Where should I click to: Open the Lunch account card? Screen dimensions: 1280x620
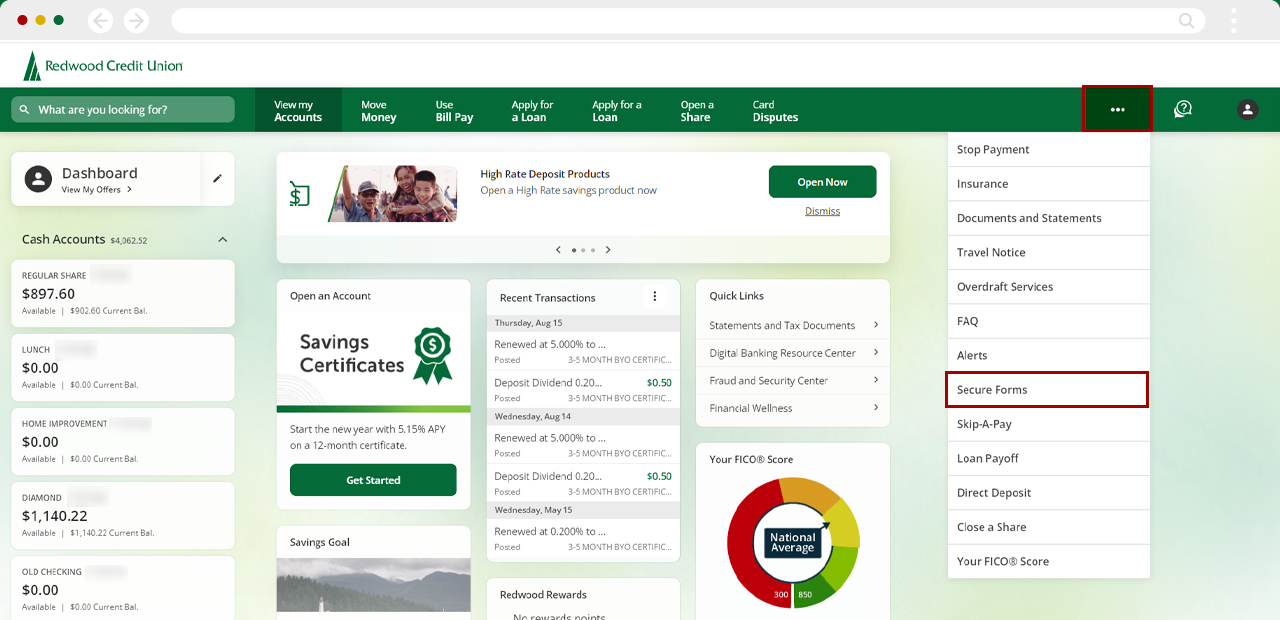tap(123, 367)
